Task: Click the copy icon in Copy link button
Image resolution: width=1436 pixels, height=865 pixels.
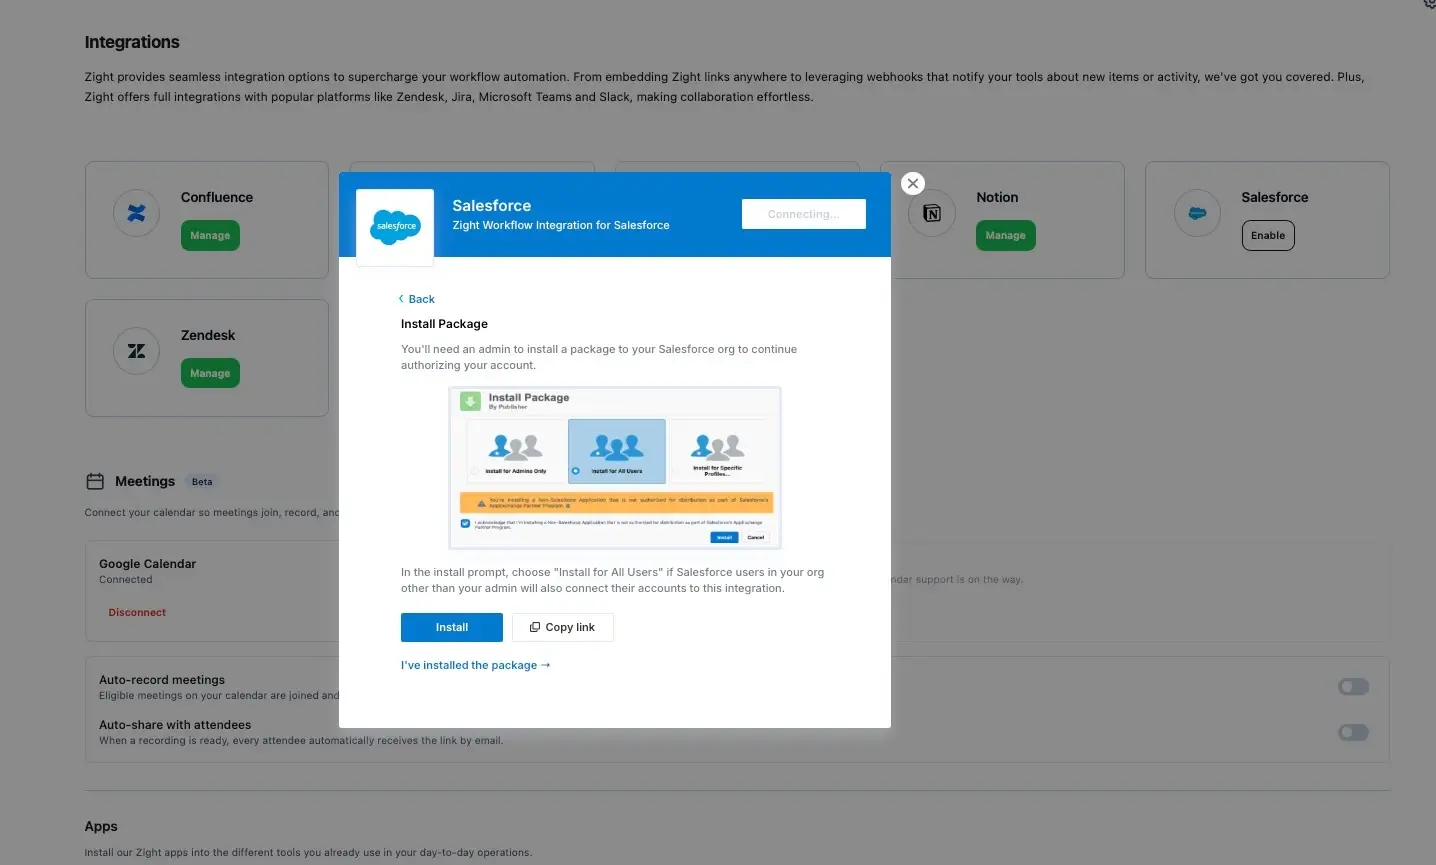Action: pos(535,627)
